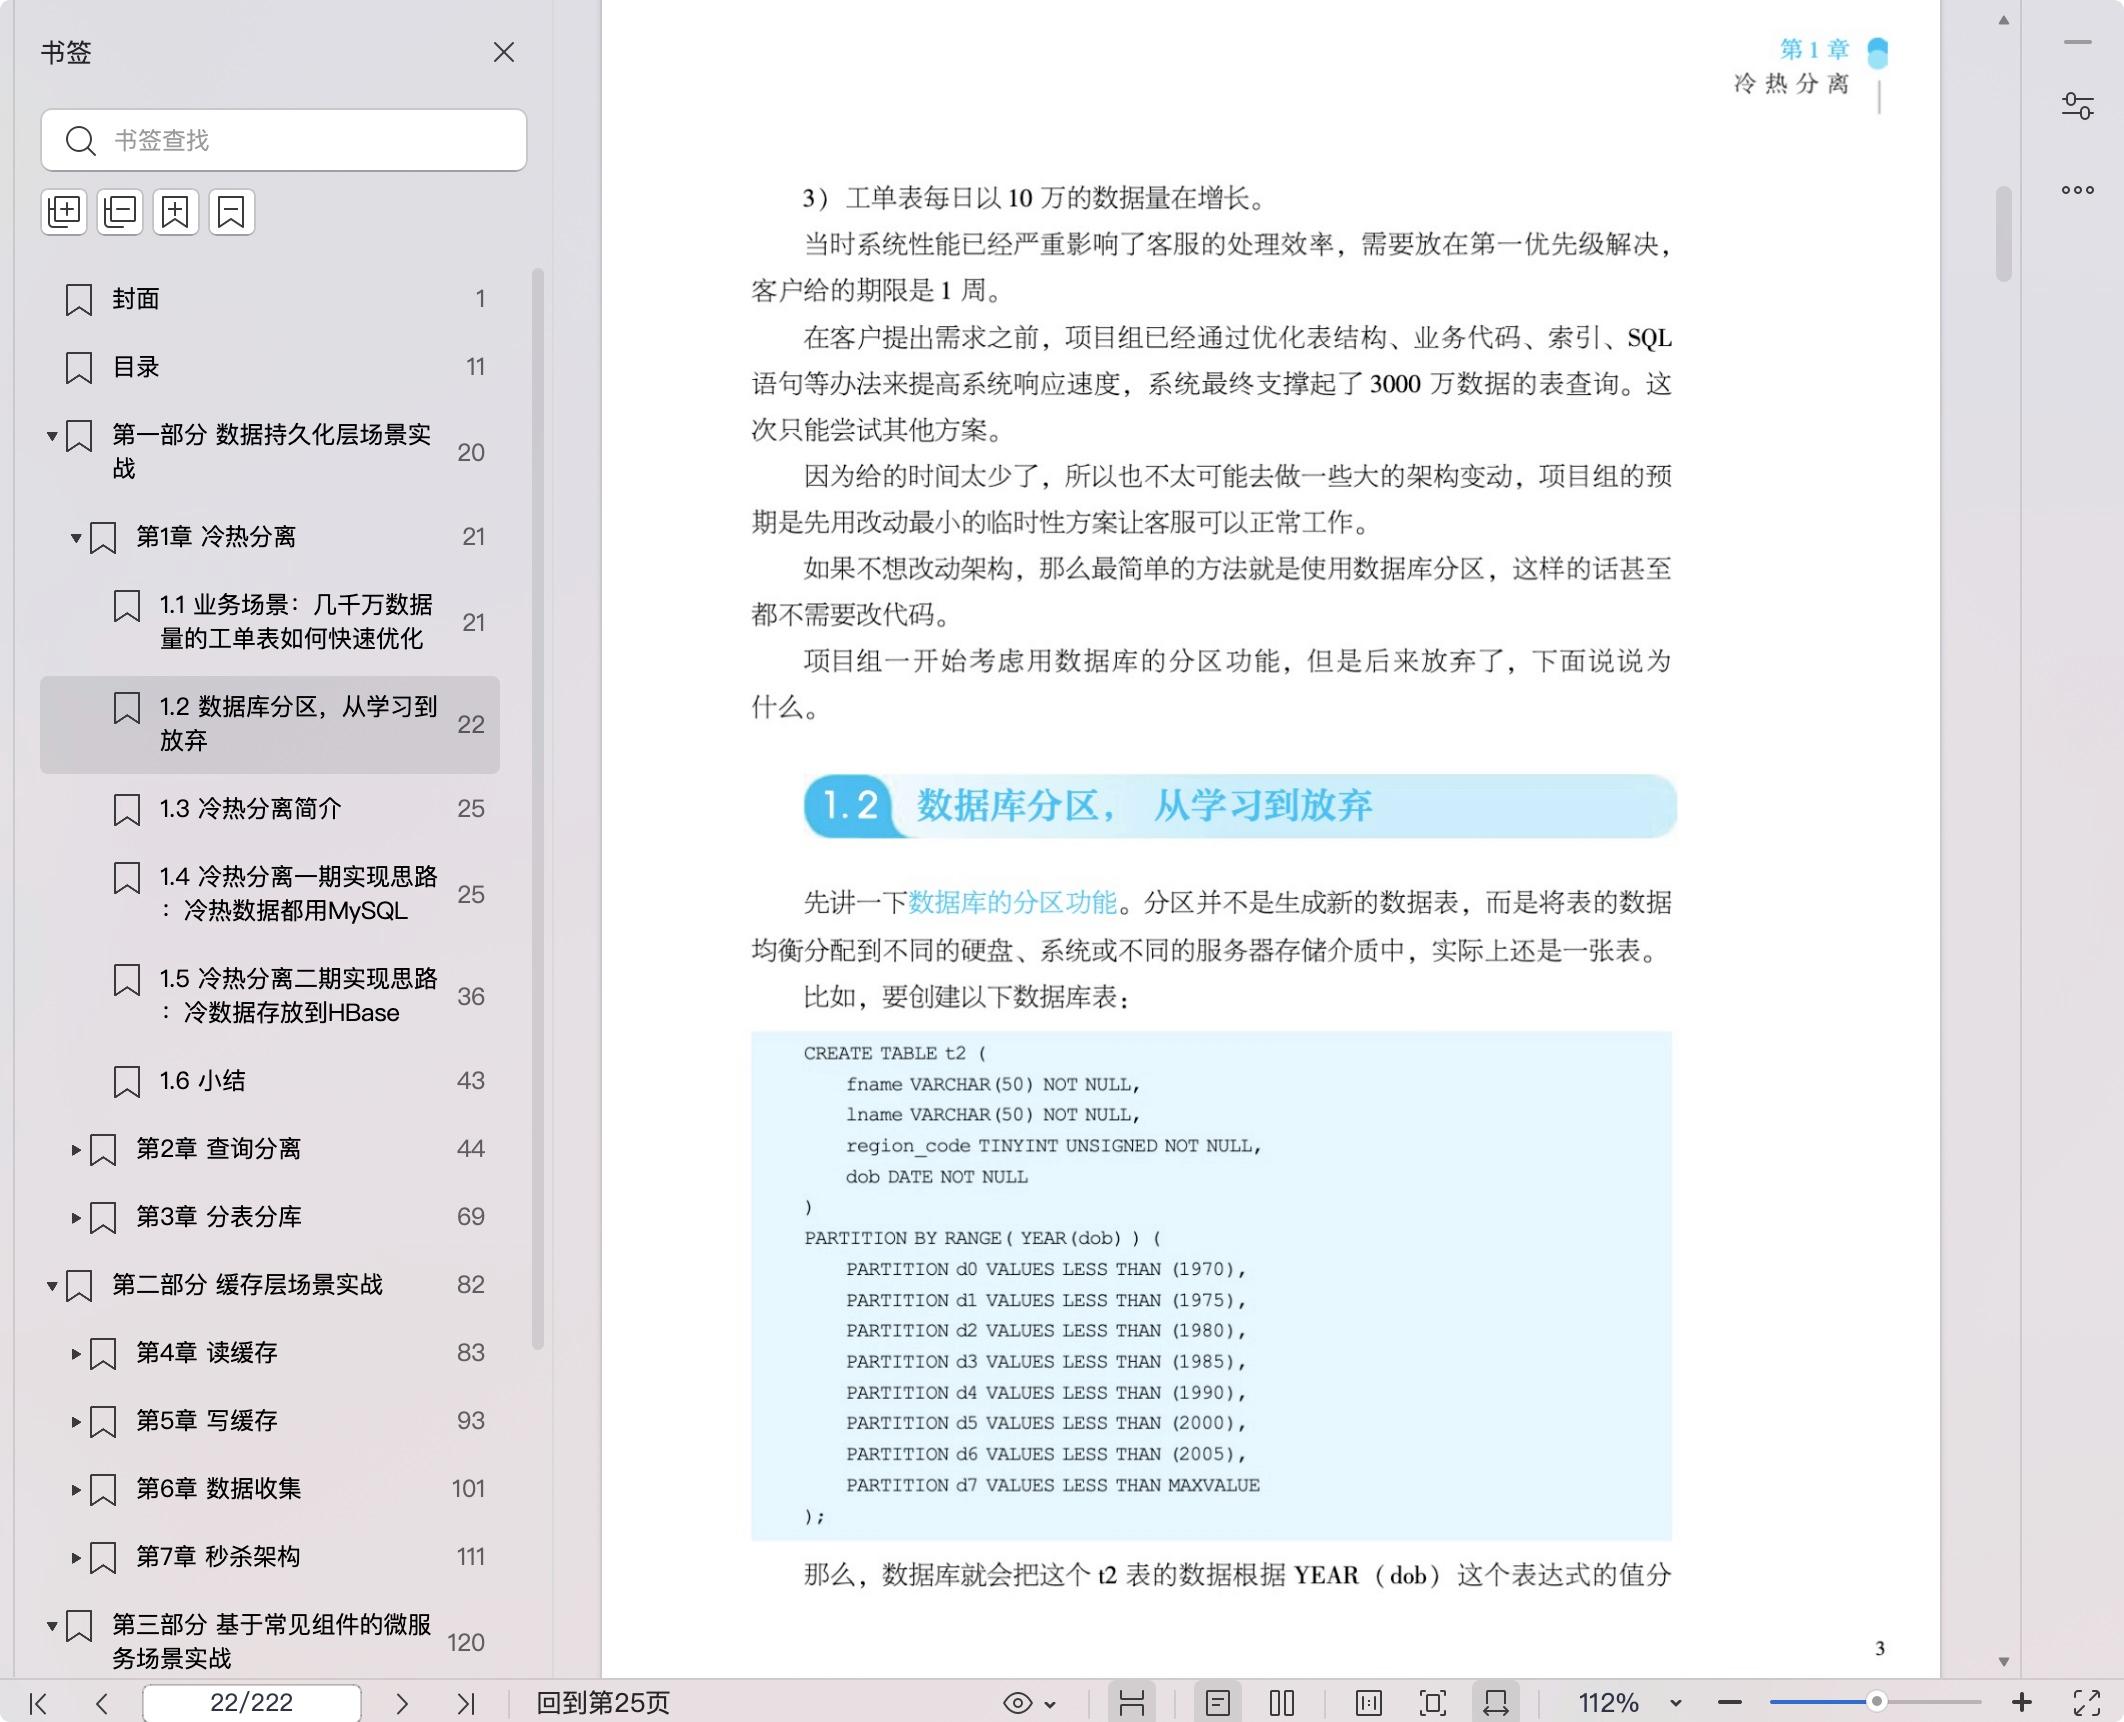Open bookmark 1.6 小结
This screenshot has height=1722, width=2124.
tap(202, 1080)
